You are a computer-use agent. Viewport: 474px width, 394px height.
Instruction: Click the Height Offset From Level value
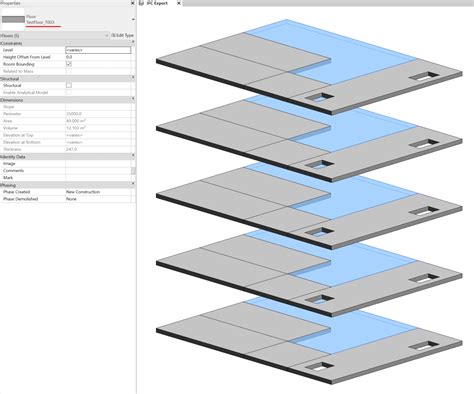point(98,57)
